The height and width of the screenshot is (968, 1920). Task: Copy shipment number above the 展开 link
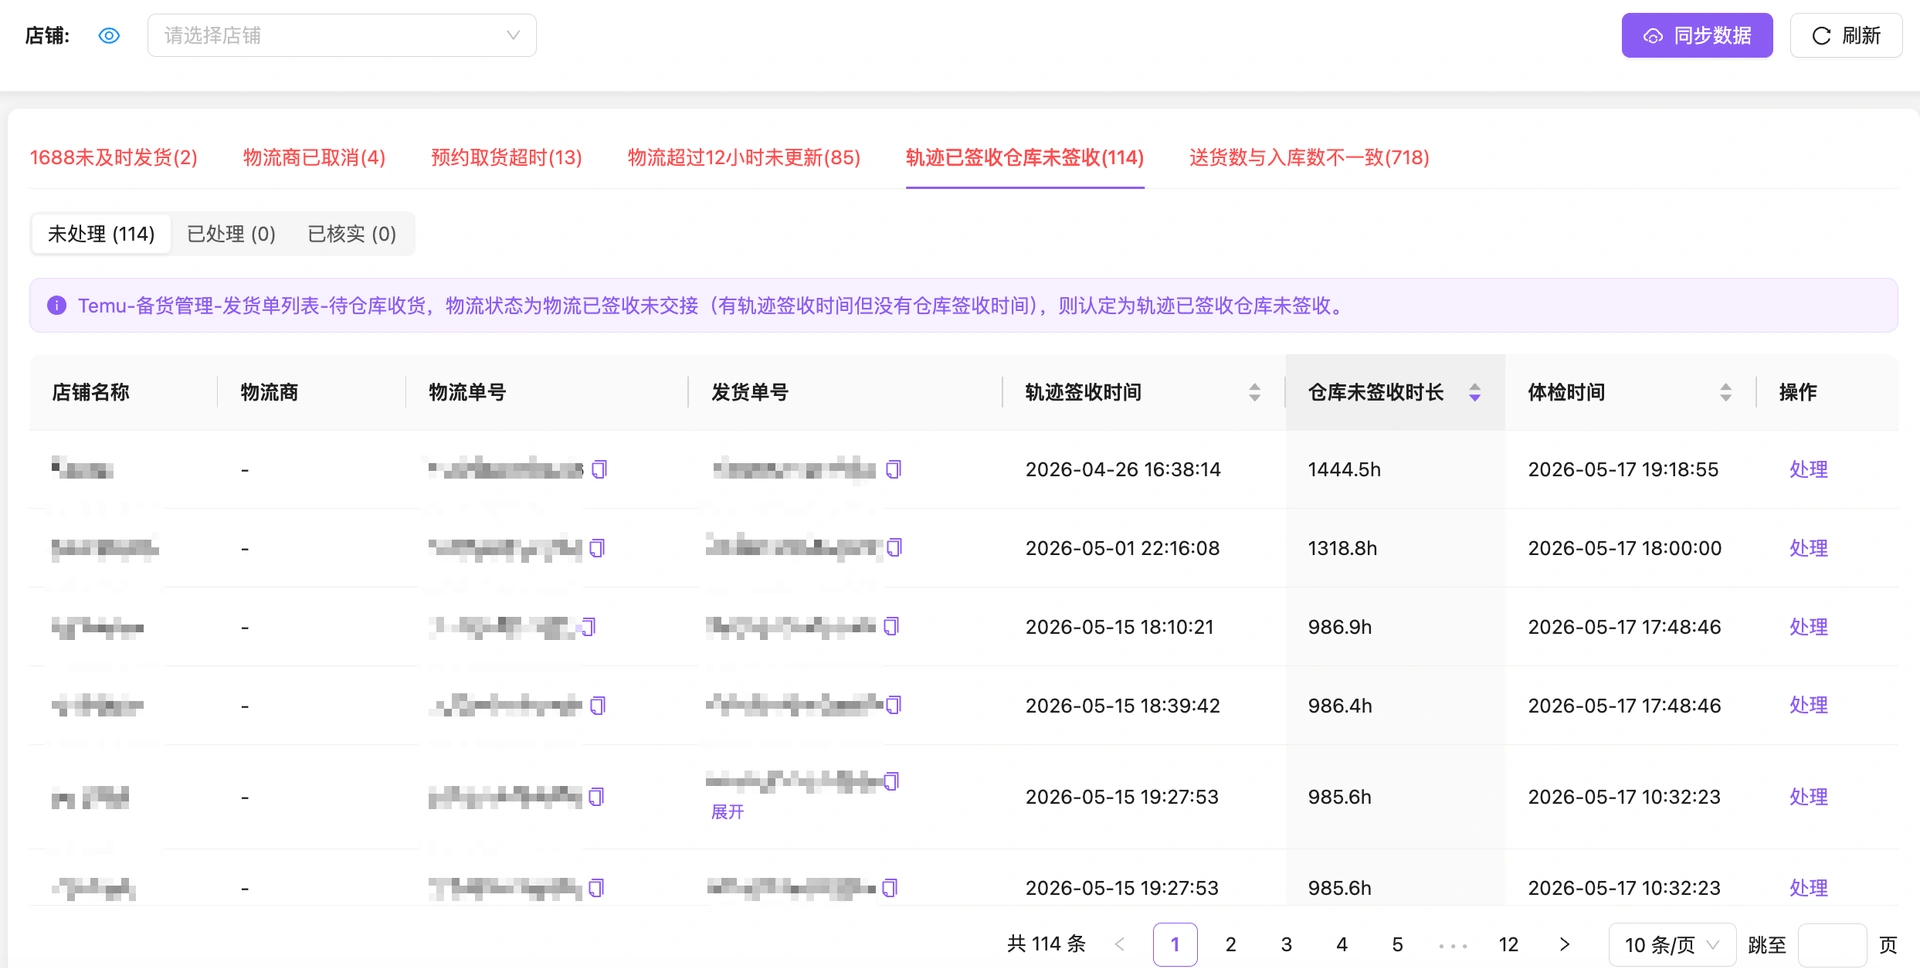click(892, 781)
